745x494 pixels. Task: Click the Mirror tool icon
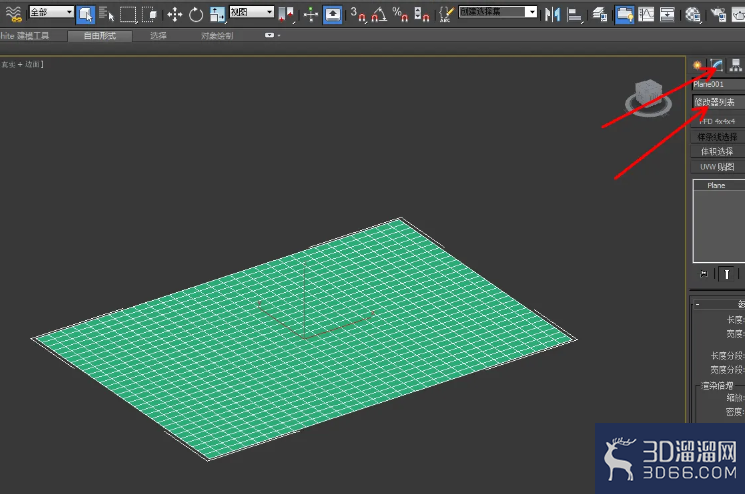point(552,14)
